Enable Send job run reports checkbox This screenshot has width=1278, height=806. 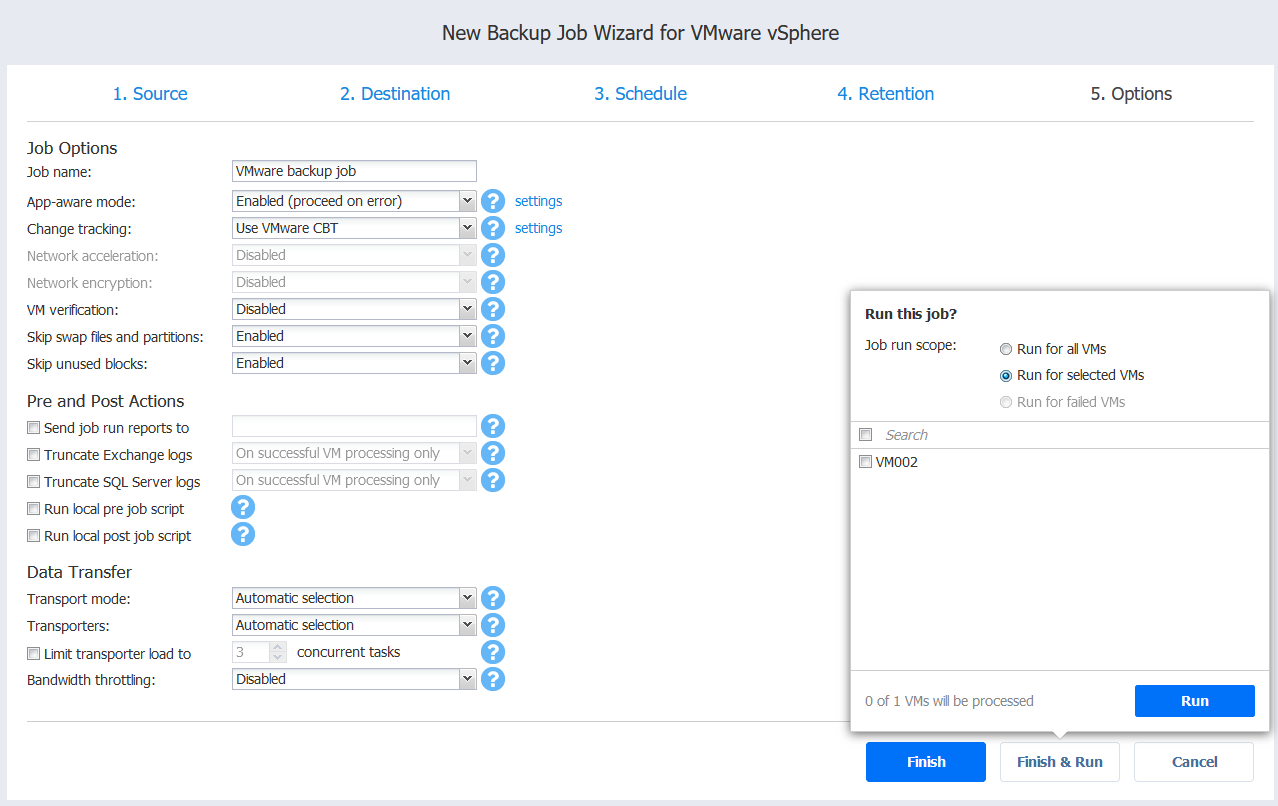coord(34,428)
